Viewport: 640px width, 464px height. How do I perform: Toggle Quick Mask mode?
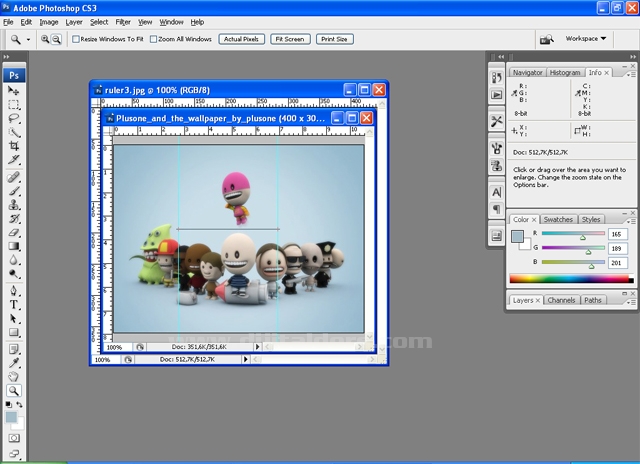click(14, 438)
